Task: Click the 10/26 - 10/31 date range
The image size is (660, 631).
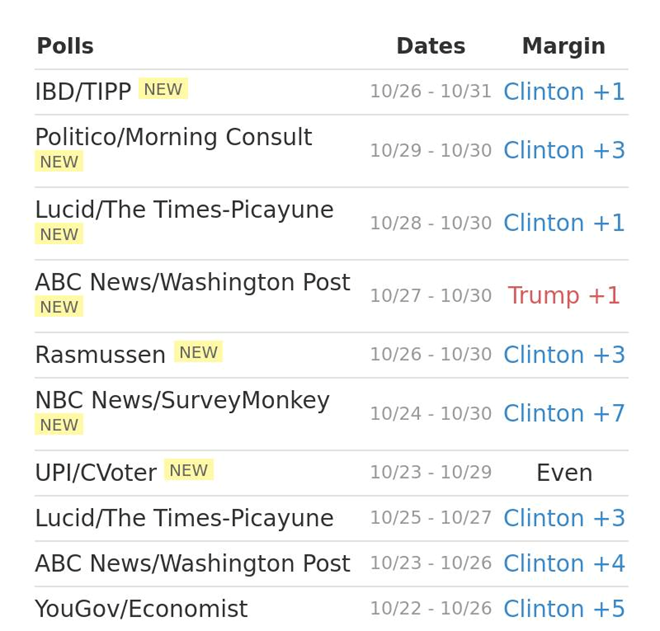Action: click(430, 92)
